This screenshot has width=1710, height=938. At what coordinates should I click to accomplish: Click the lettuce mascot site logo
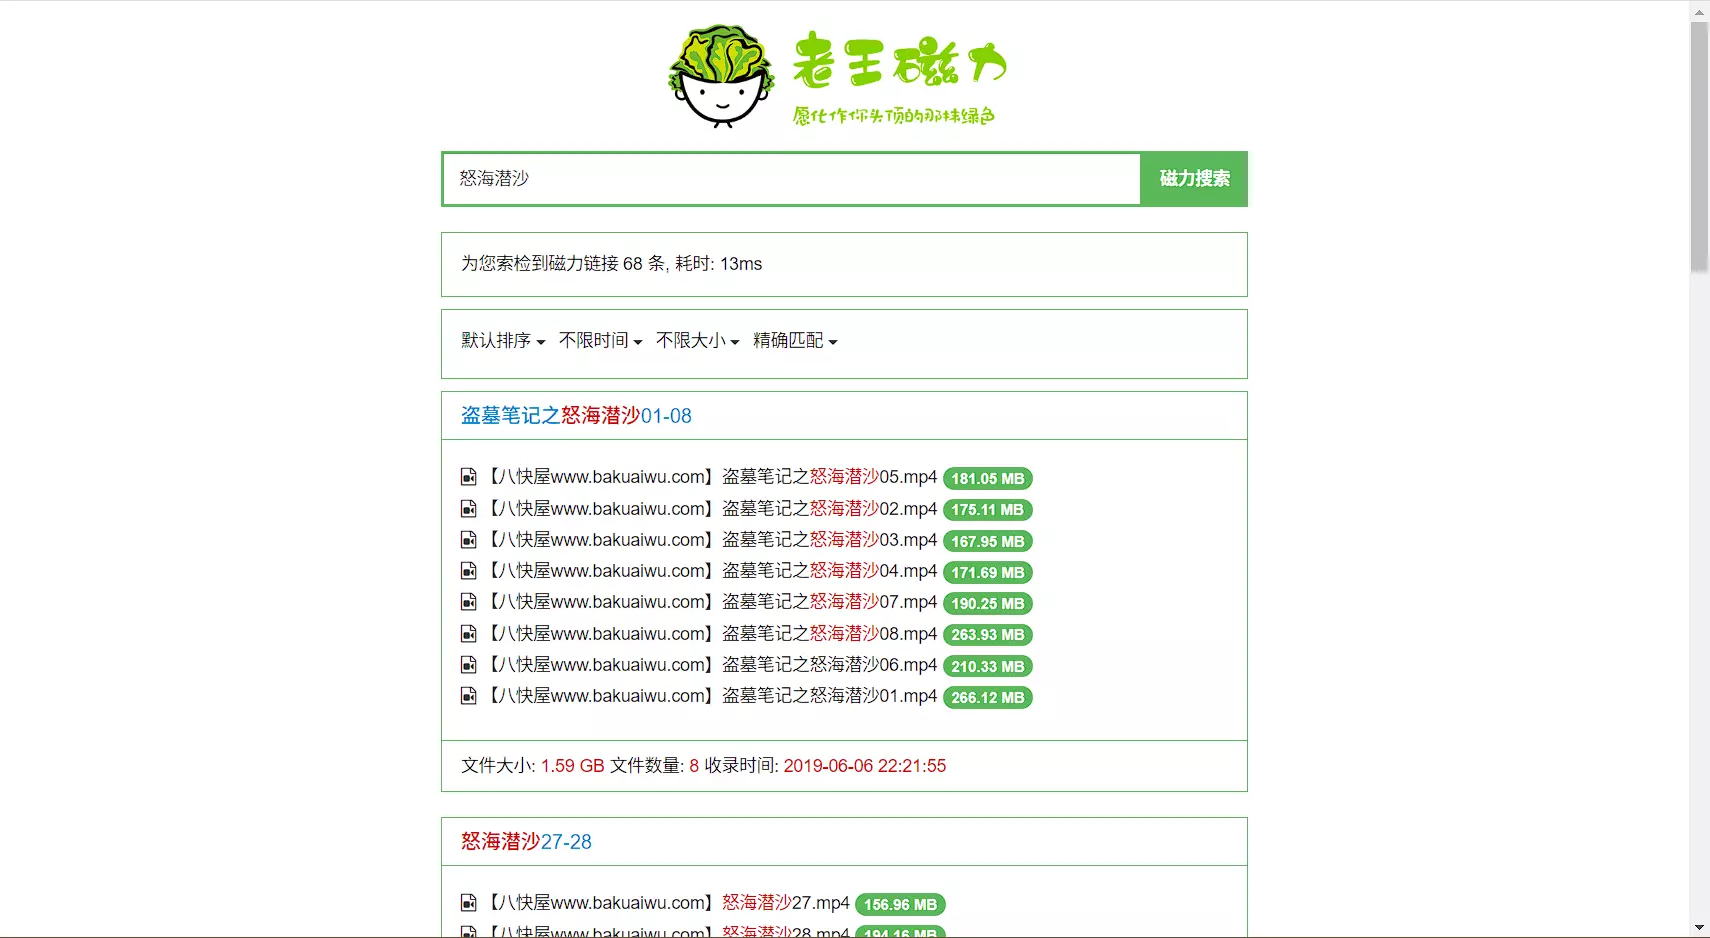click(x=722, y=76)
